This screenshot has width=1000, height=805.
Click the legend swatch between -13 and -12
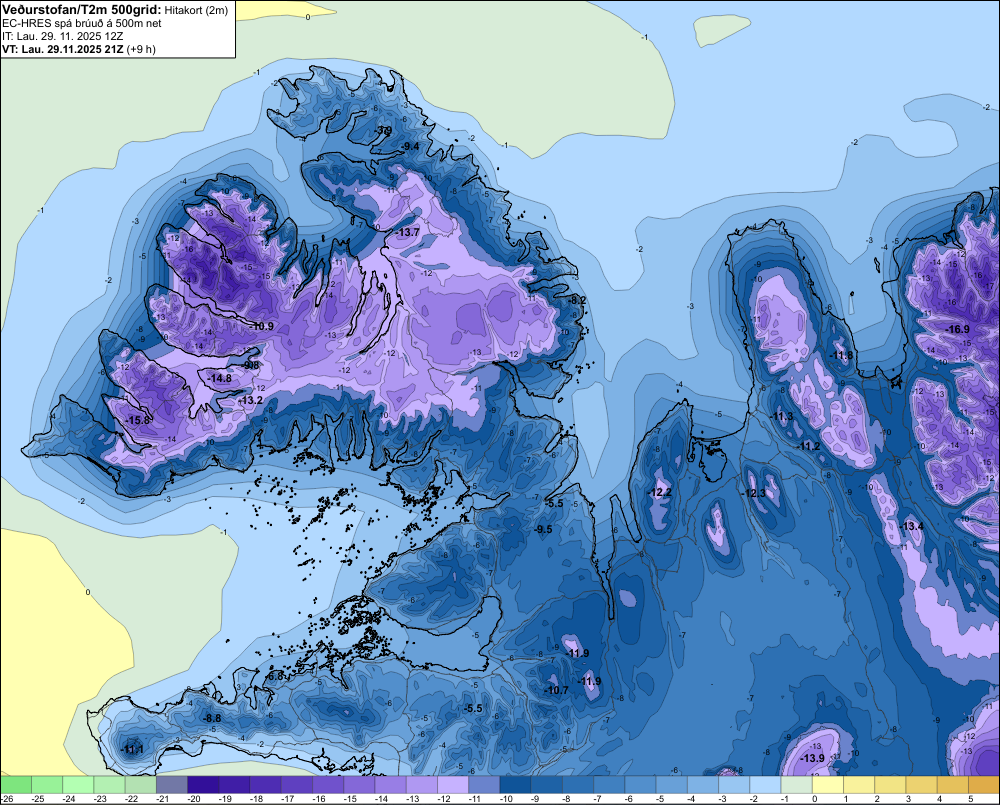[422, 785]
